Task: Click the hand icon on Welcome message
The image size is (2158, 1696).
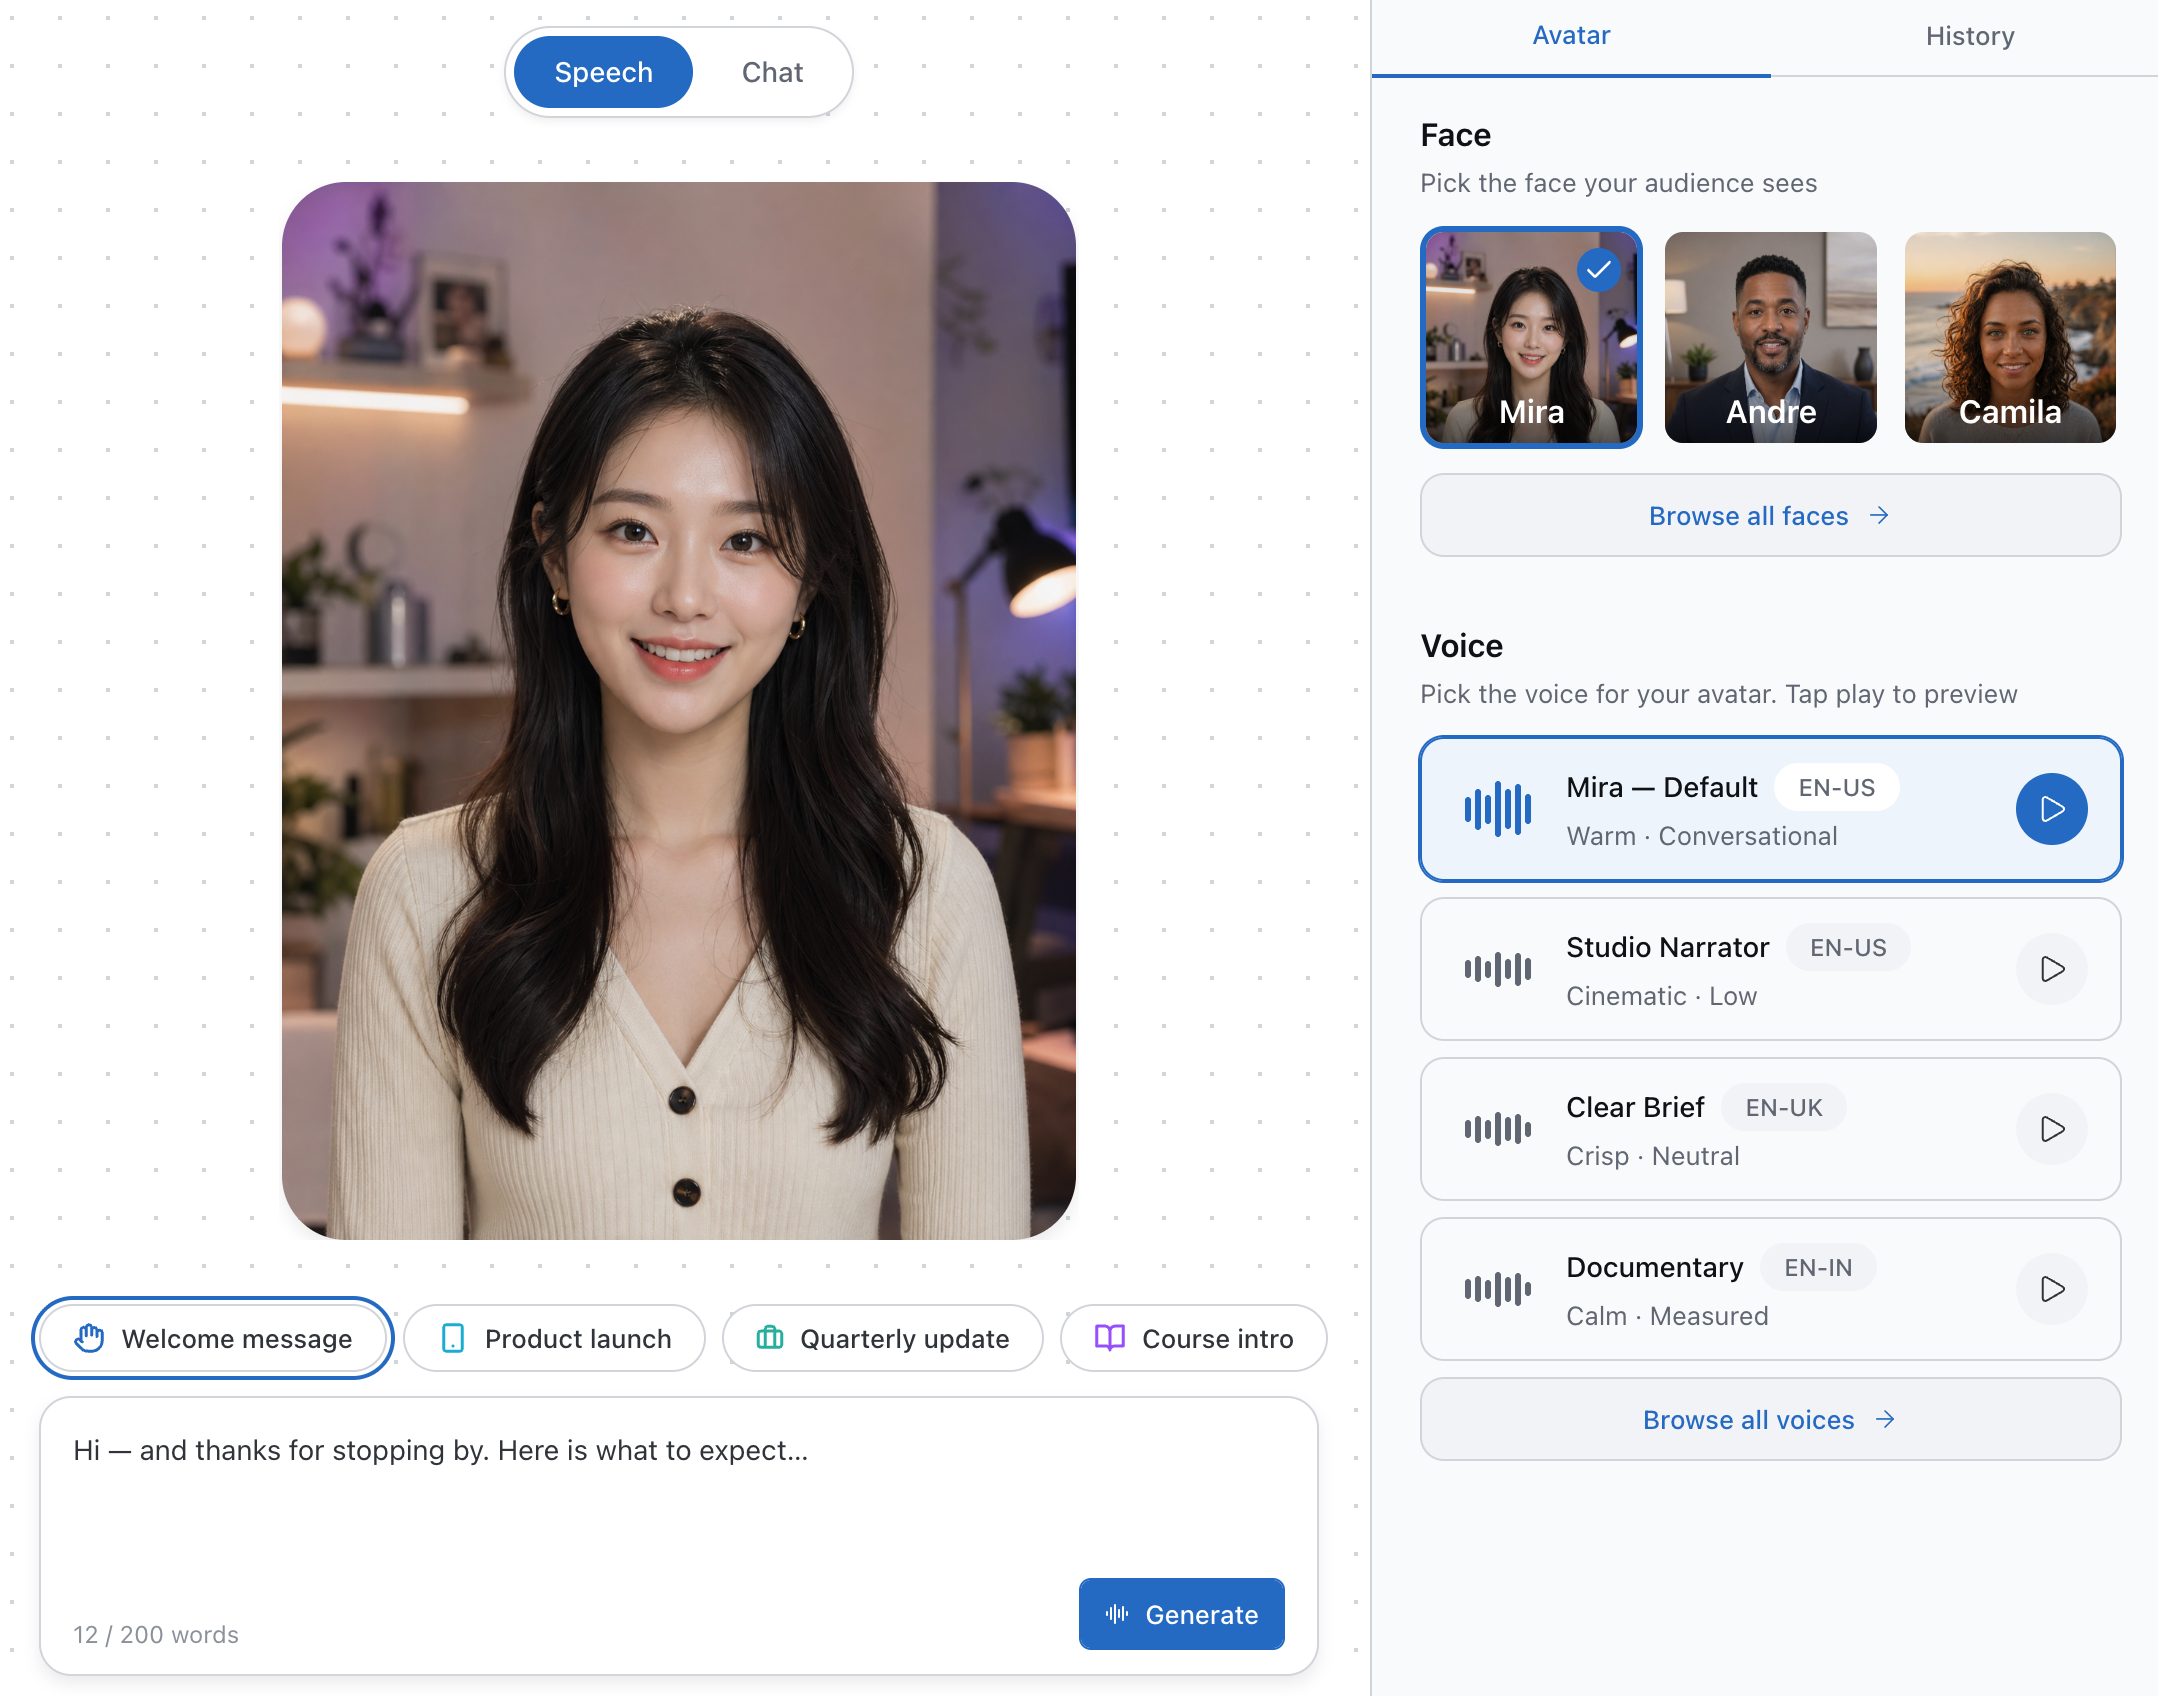Action: (x=89, y=1338)
